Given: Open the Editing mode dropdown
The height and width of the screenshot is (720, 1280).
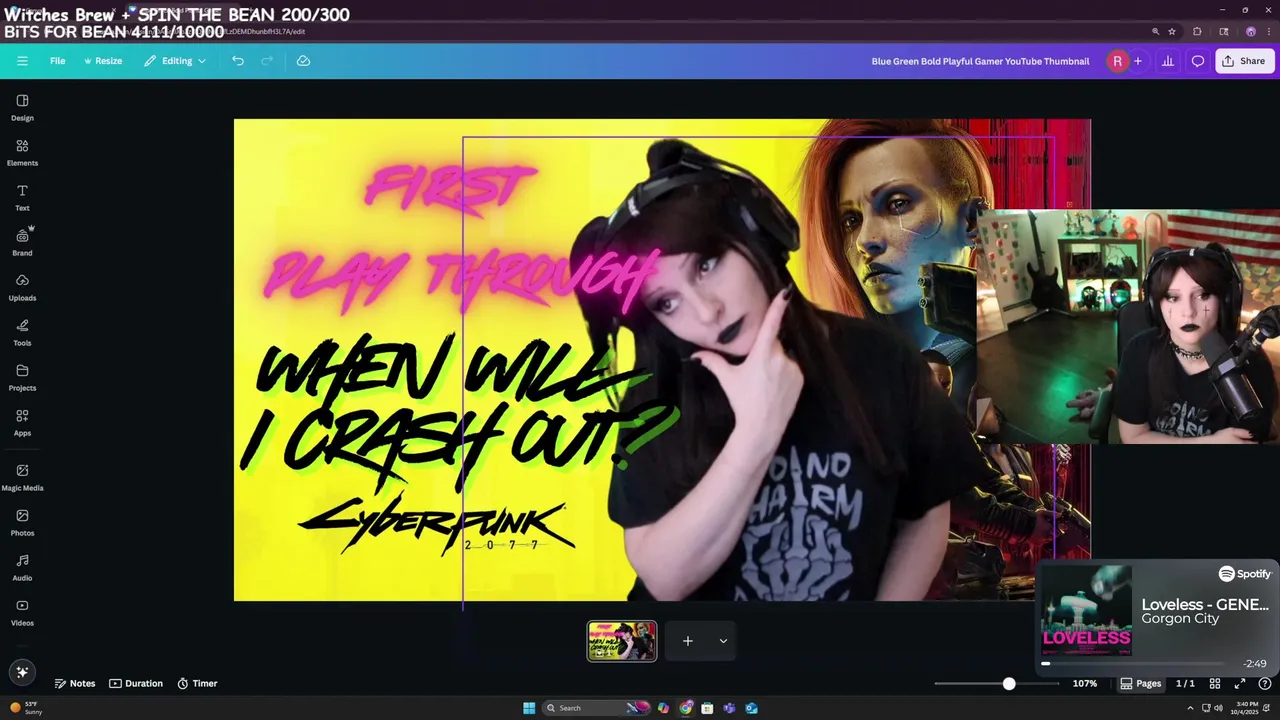Looking at the screenshot, I should coord(175,61).
